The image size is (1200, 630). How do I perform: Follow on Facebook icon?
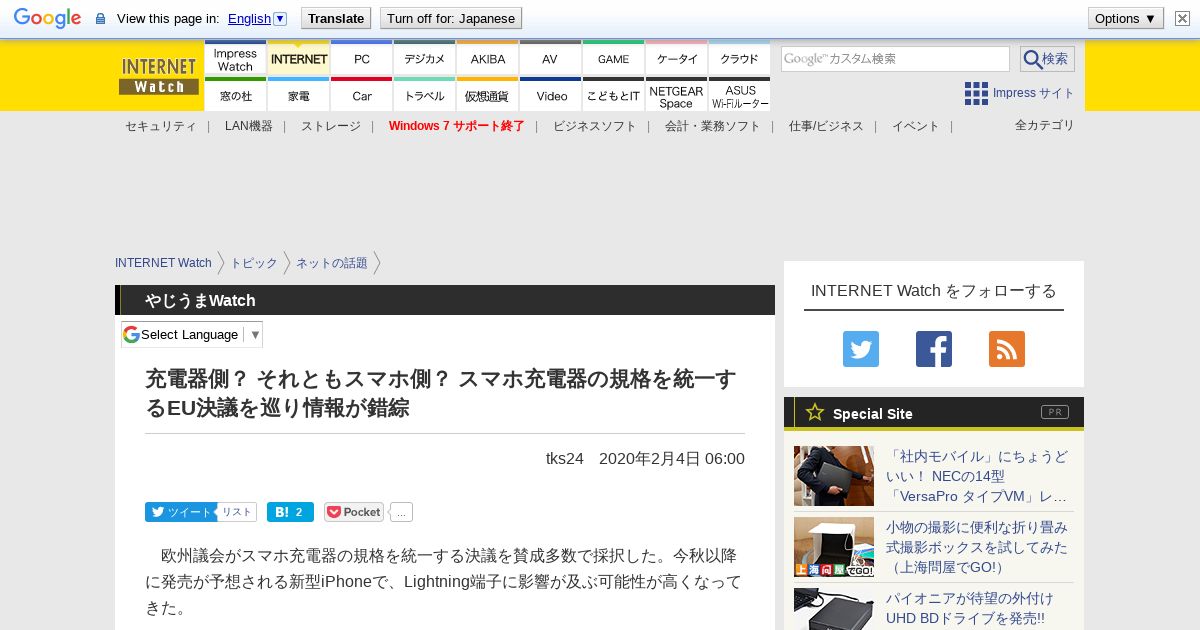[934, 349]
